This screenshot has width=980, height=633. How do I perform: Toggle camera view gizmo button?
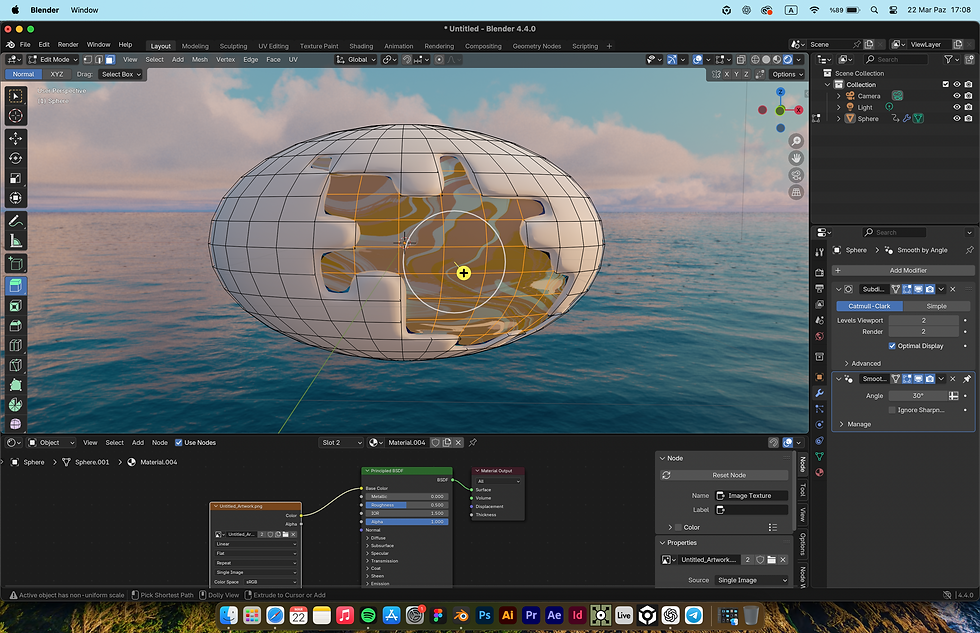point(796,175)
